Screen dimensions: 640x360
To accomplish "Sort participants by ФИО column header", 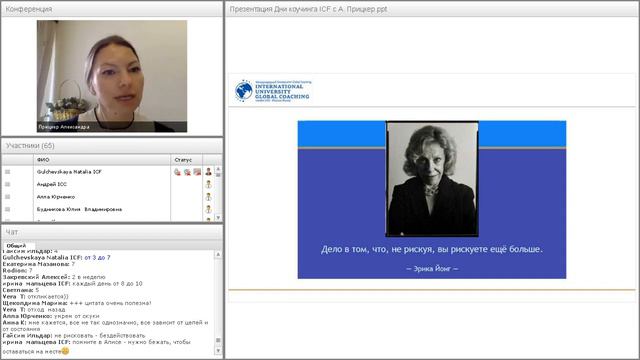I will [x=102, y=160].
